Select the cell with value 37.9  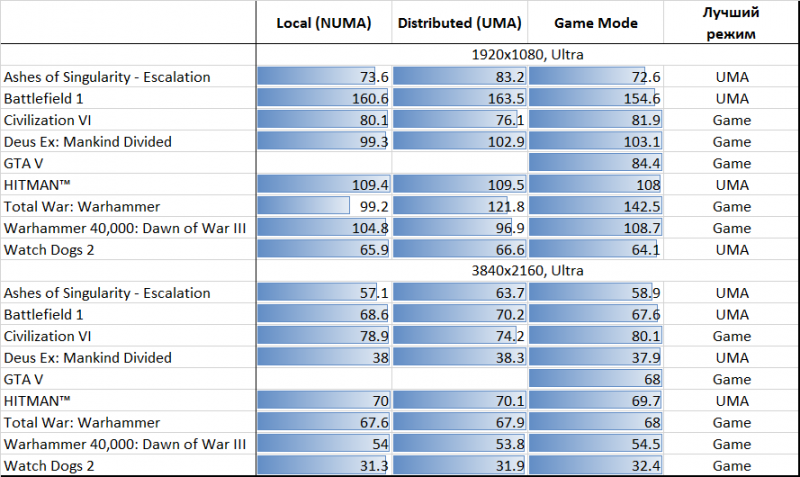(x=595, y=358)
